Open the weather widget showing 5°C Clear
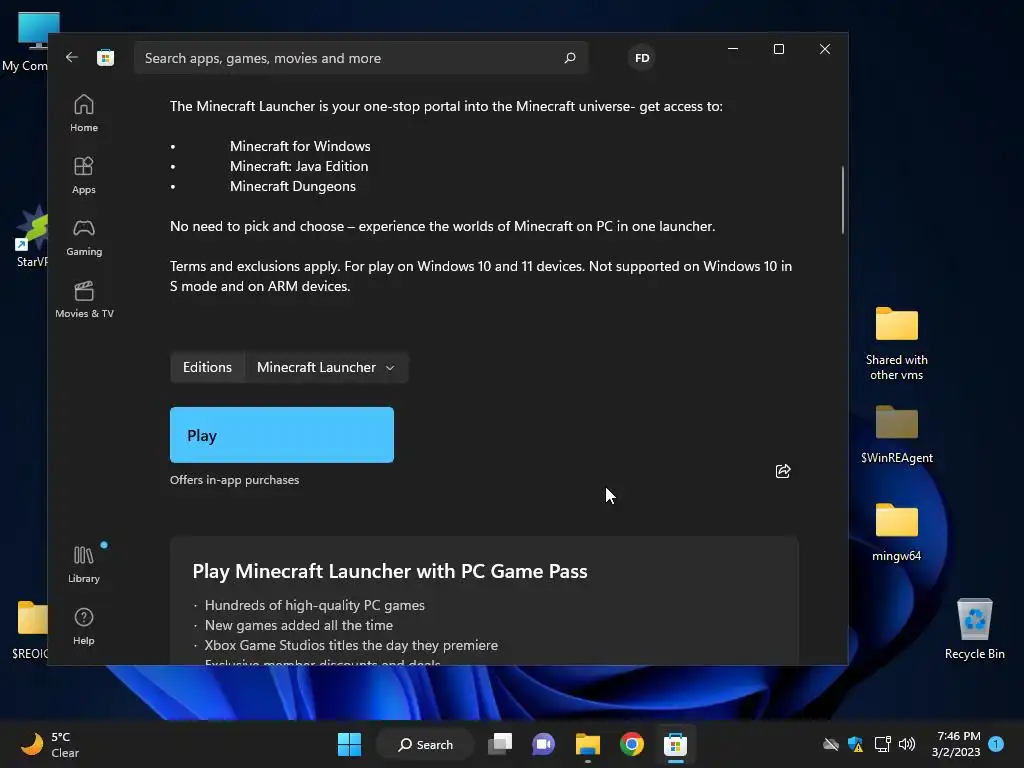The width and height of the screenshot is (1024, 768). (x=50, y=744)
